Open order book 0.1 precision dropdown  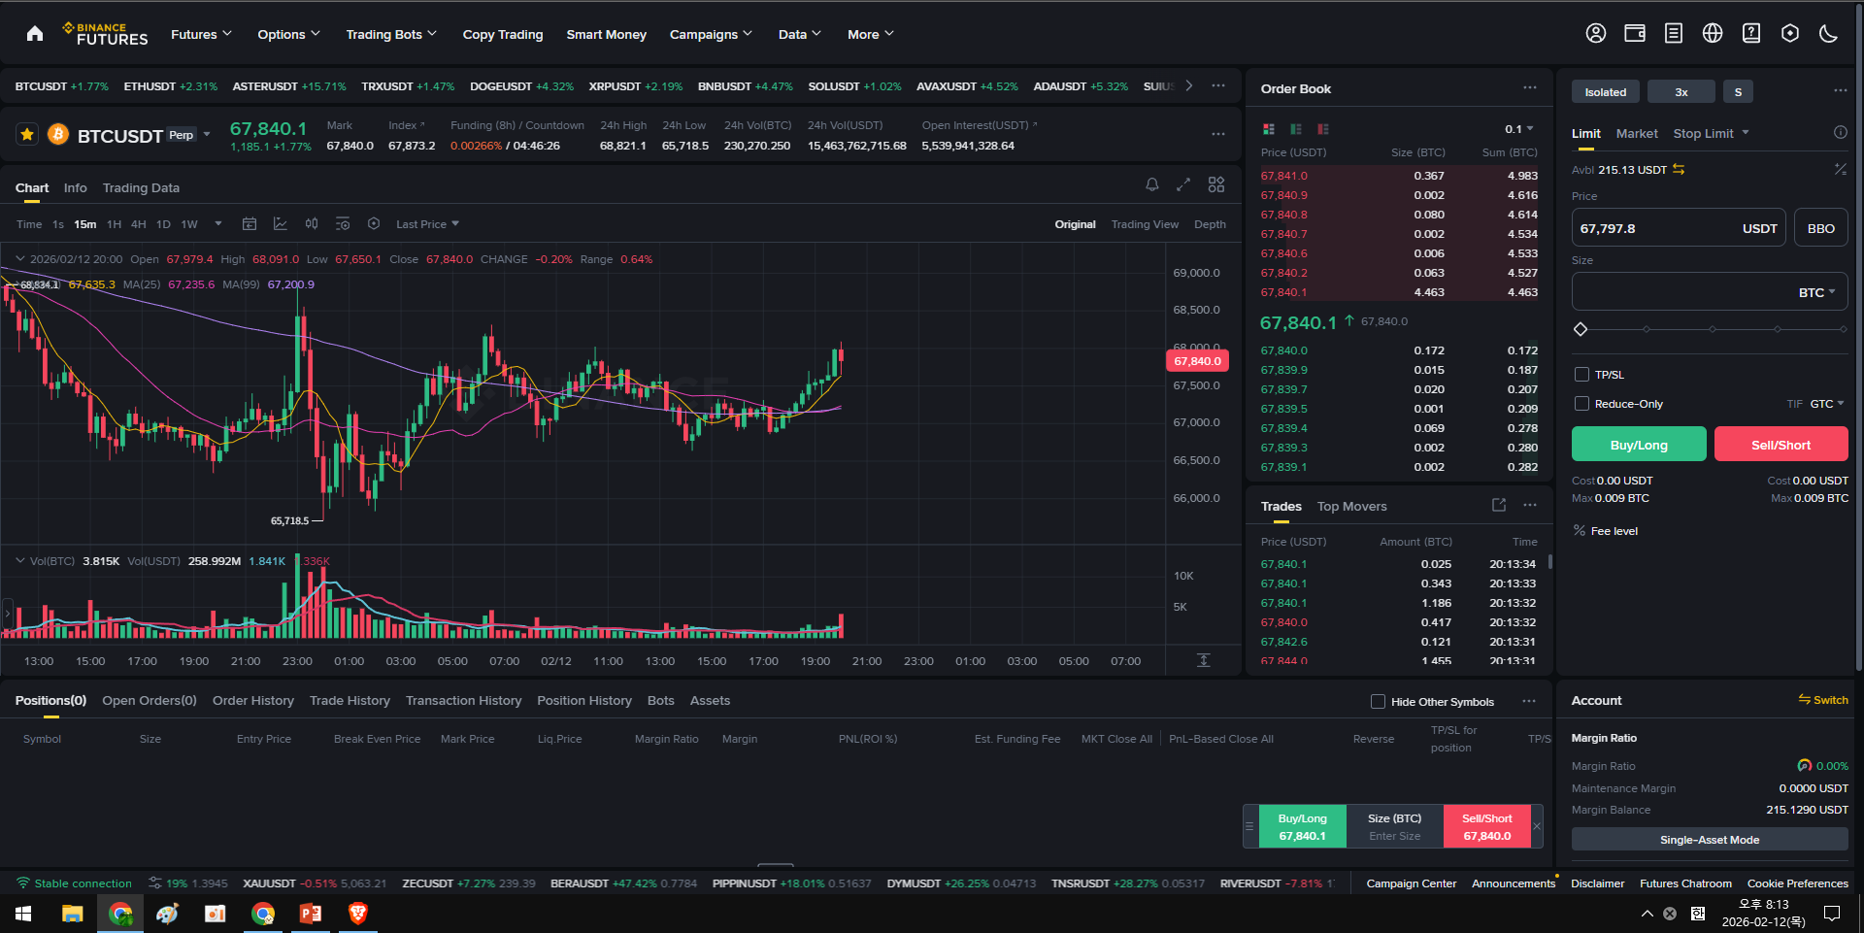(x=1519, y=129)
